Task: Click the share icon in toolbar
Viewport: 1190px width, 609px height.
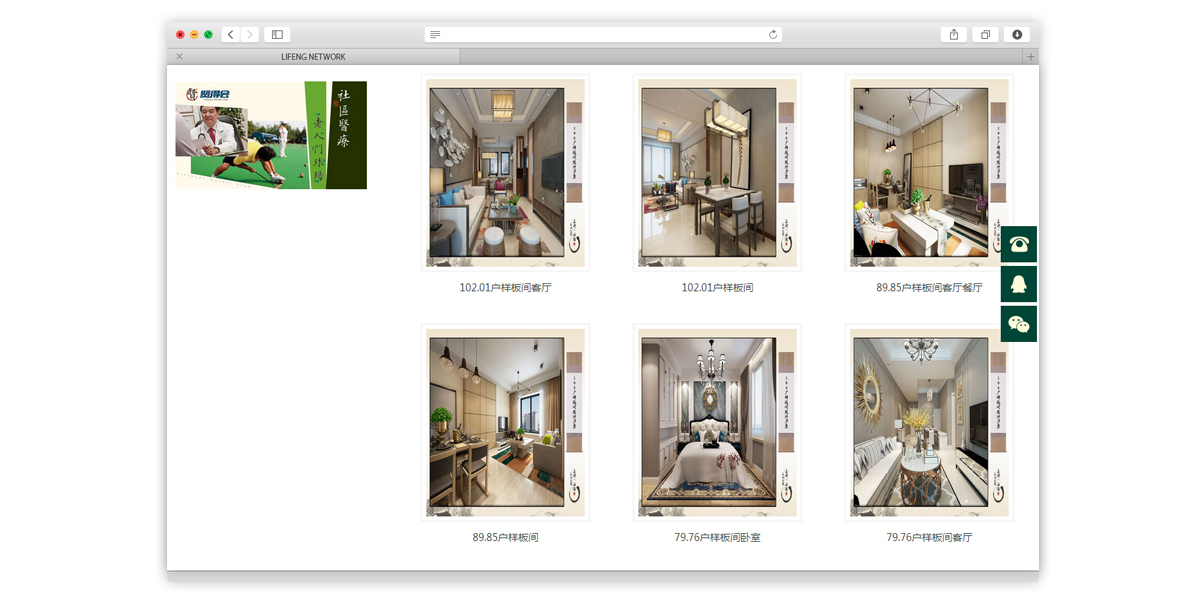Action: click(954, 34)
